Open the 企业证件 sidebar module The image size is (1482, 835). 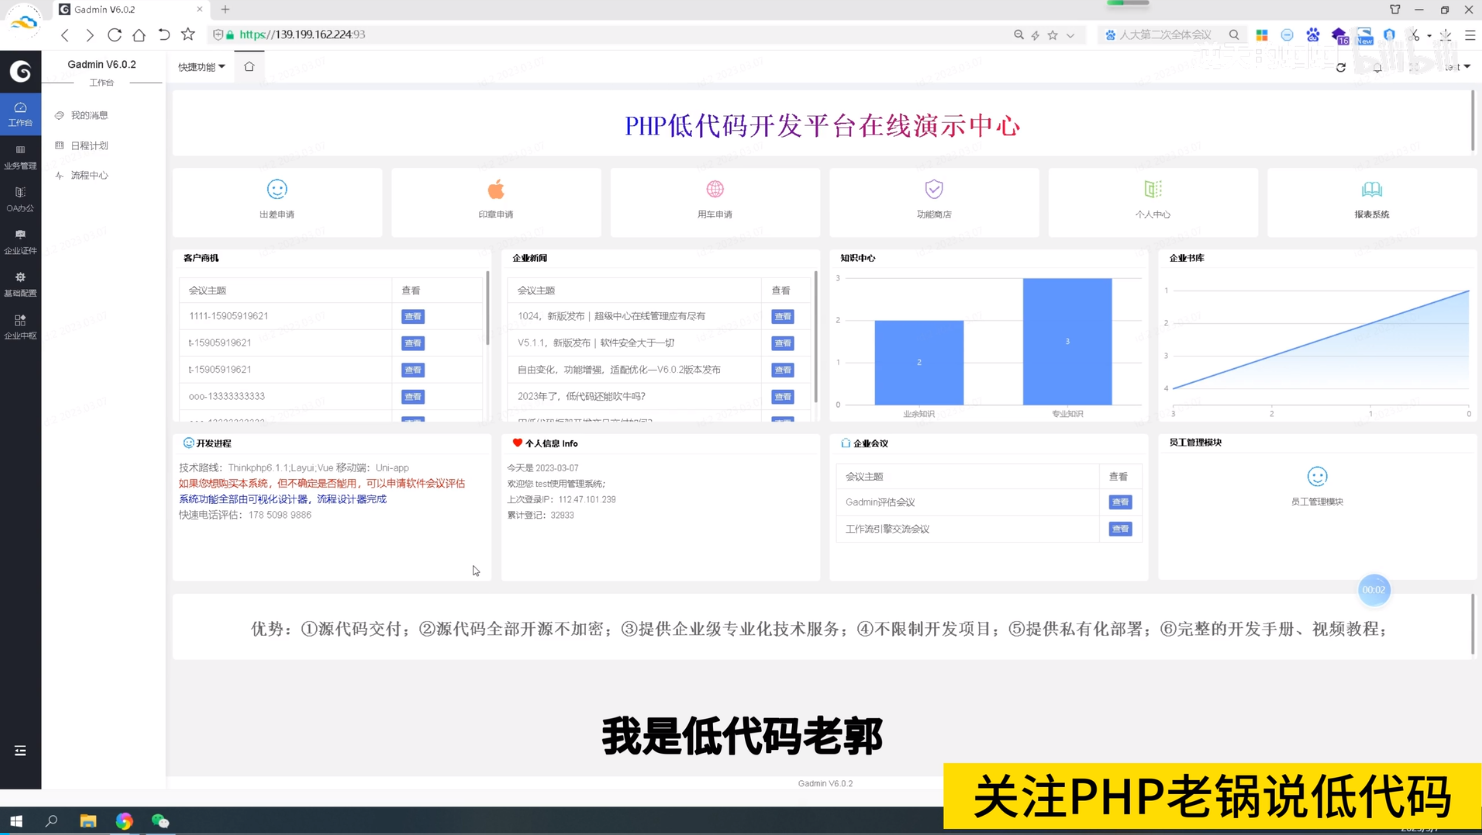(x=20, y=242)
